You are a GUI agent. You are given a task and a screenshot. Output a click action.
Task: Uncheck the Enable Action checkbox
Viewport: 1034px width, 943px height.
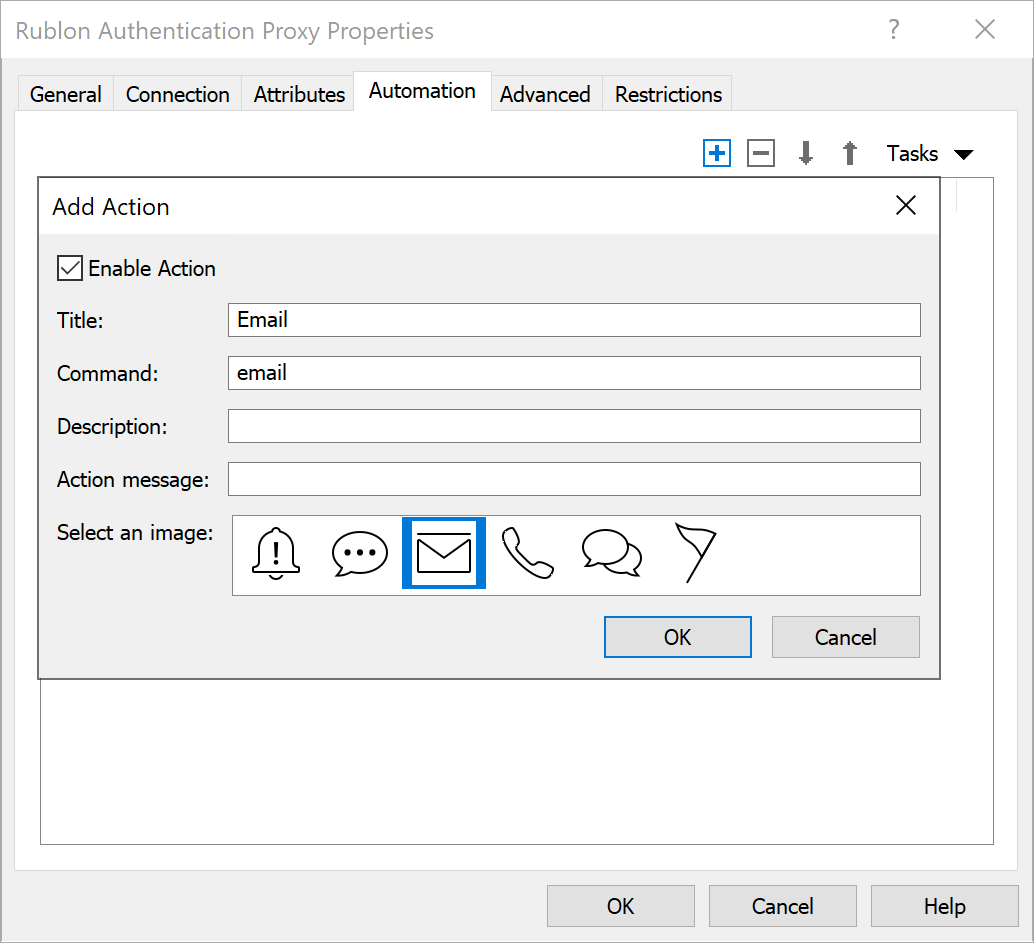pyautogui.click(x=70, y=268)
